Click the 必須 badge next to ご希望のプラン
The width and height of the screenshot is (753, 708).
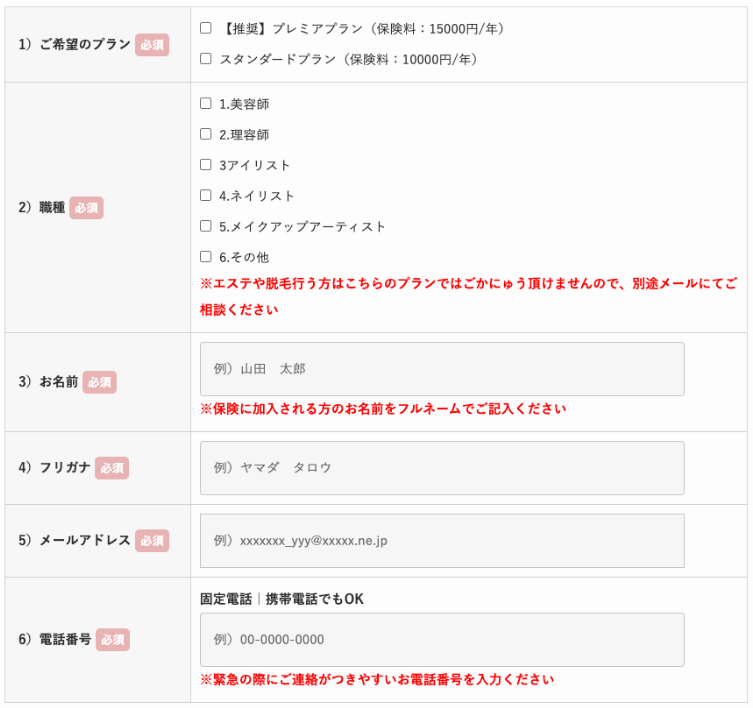[x=152, y=45]
